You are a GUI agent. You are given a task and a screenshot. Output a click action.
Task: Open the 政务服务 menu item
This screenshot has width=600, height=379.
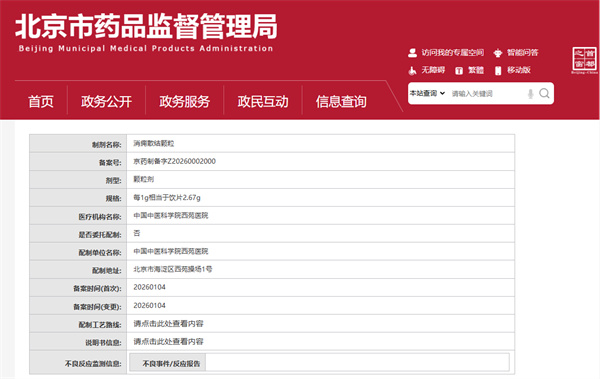click(184, 101)
